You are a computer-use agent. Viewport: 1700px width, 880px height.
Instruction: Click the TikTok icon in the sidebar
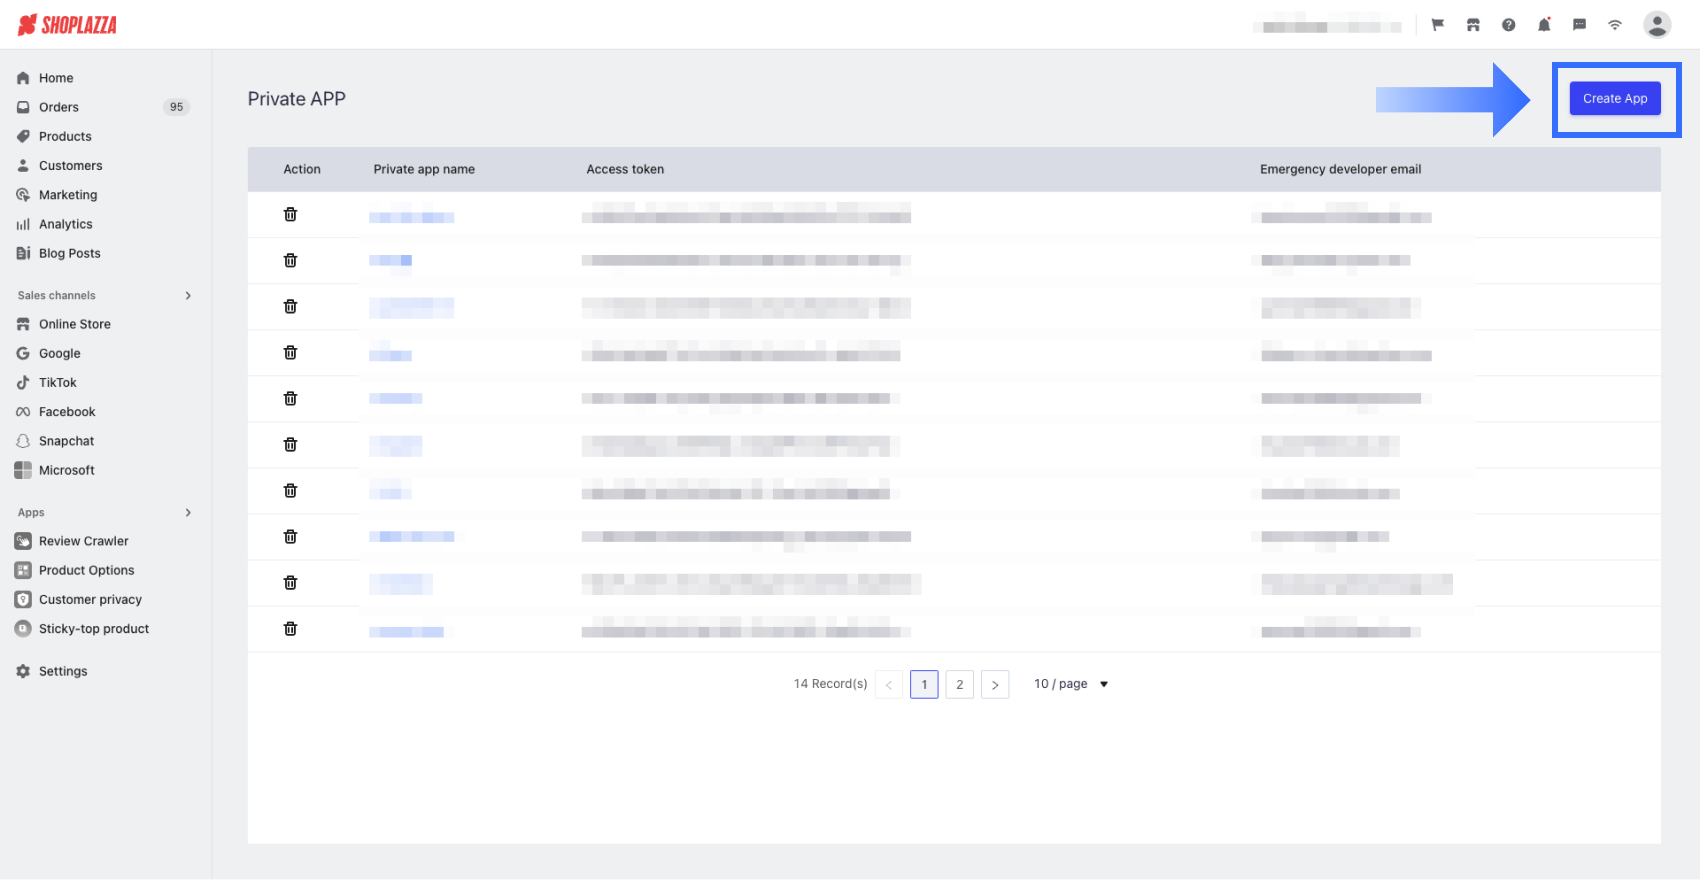point(23,382)
